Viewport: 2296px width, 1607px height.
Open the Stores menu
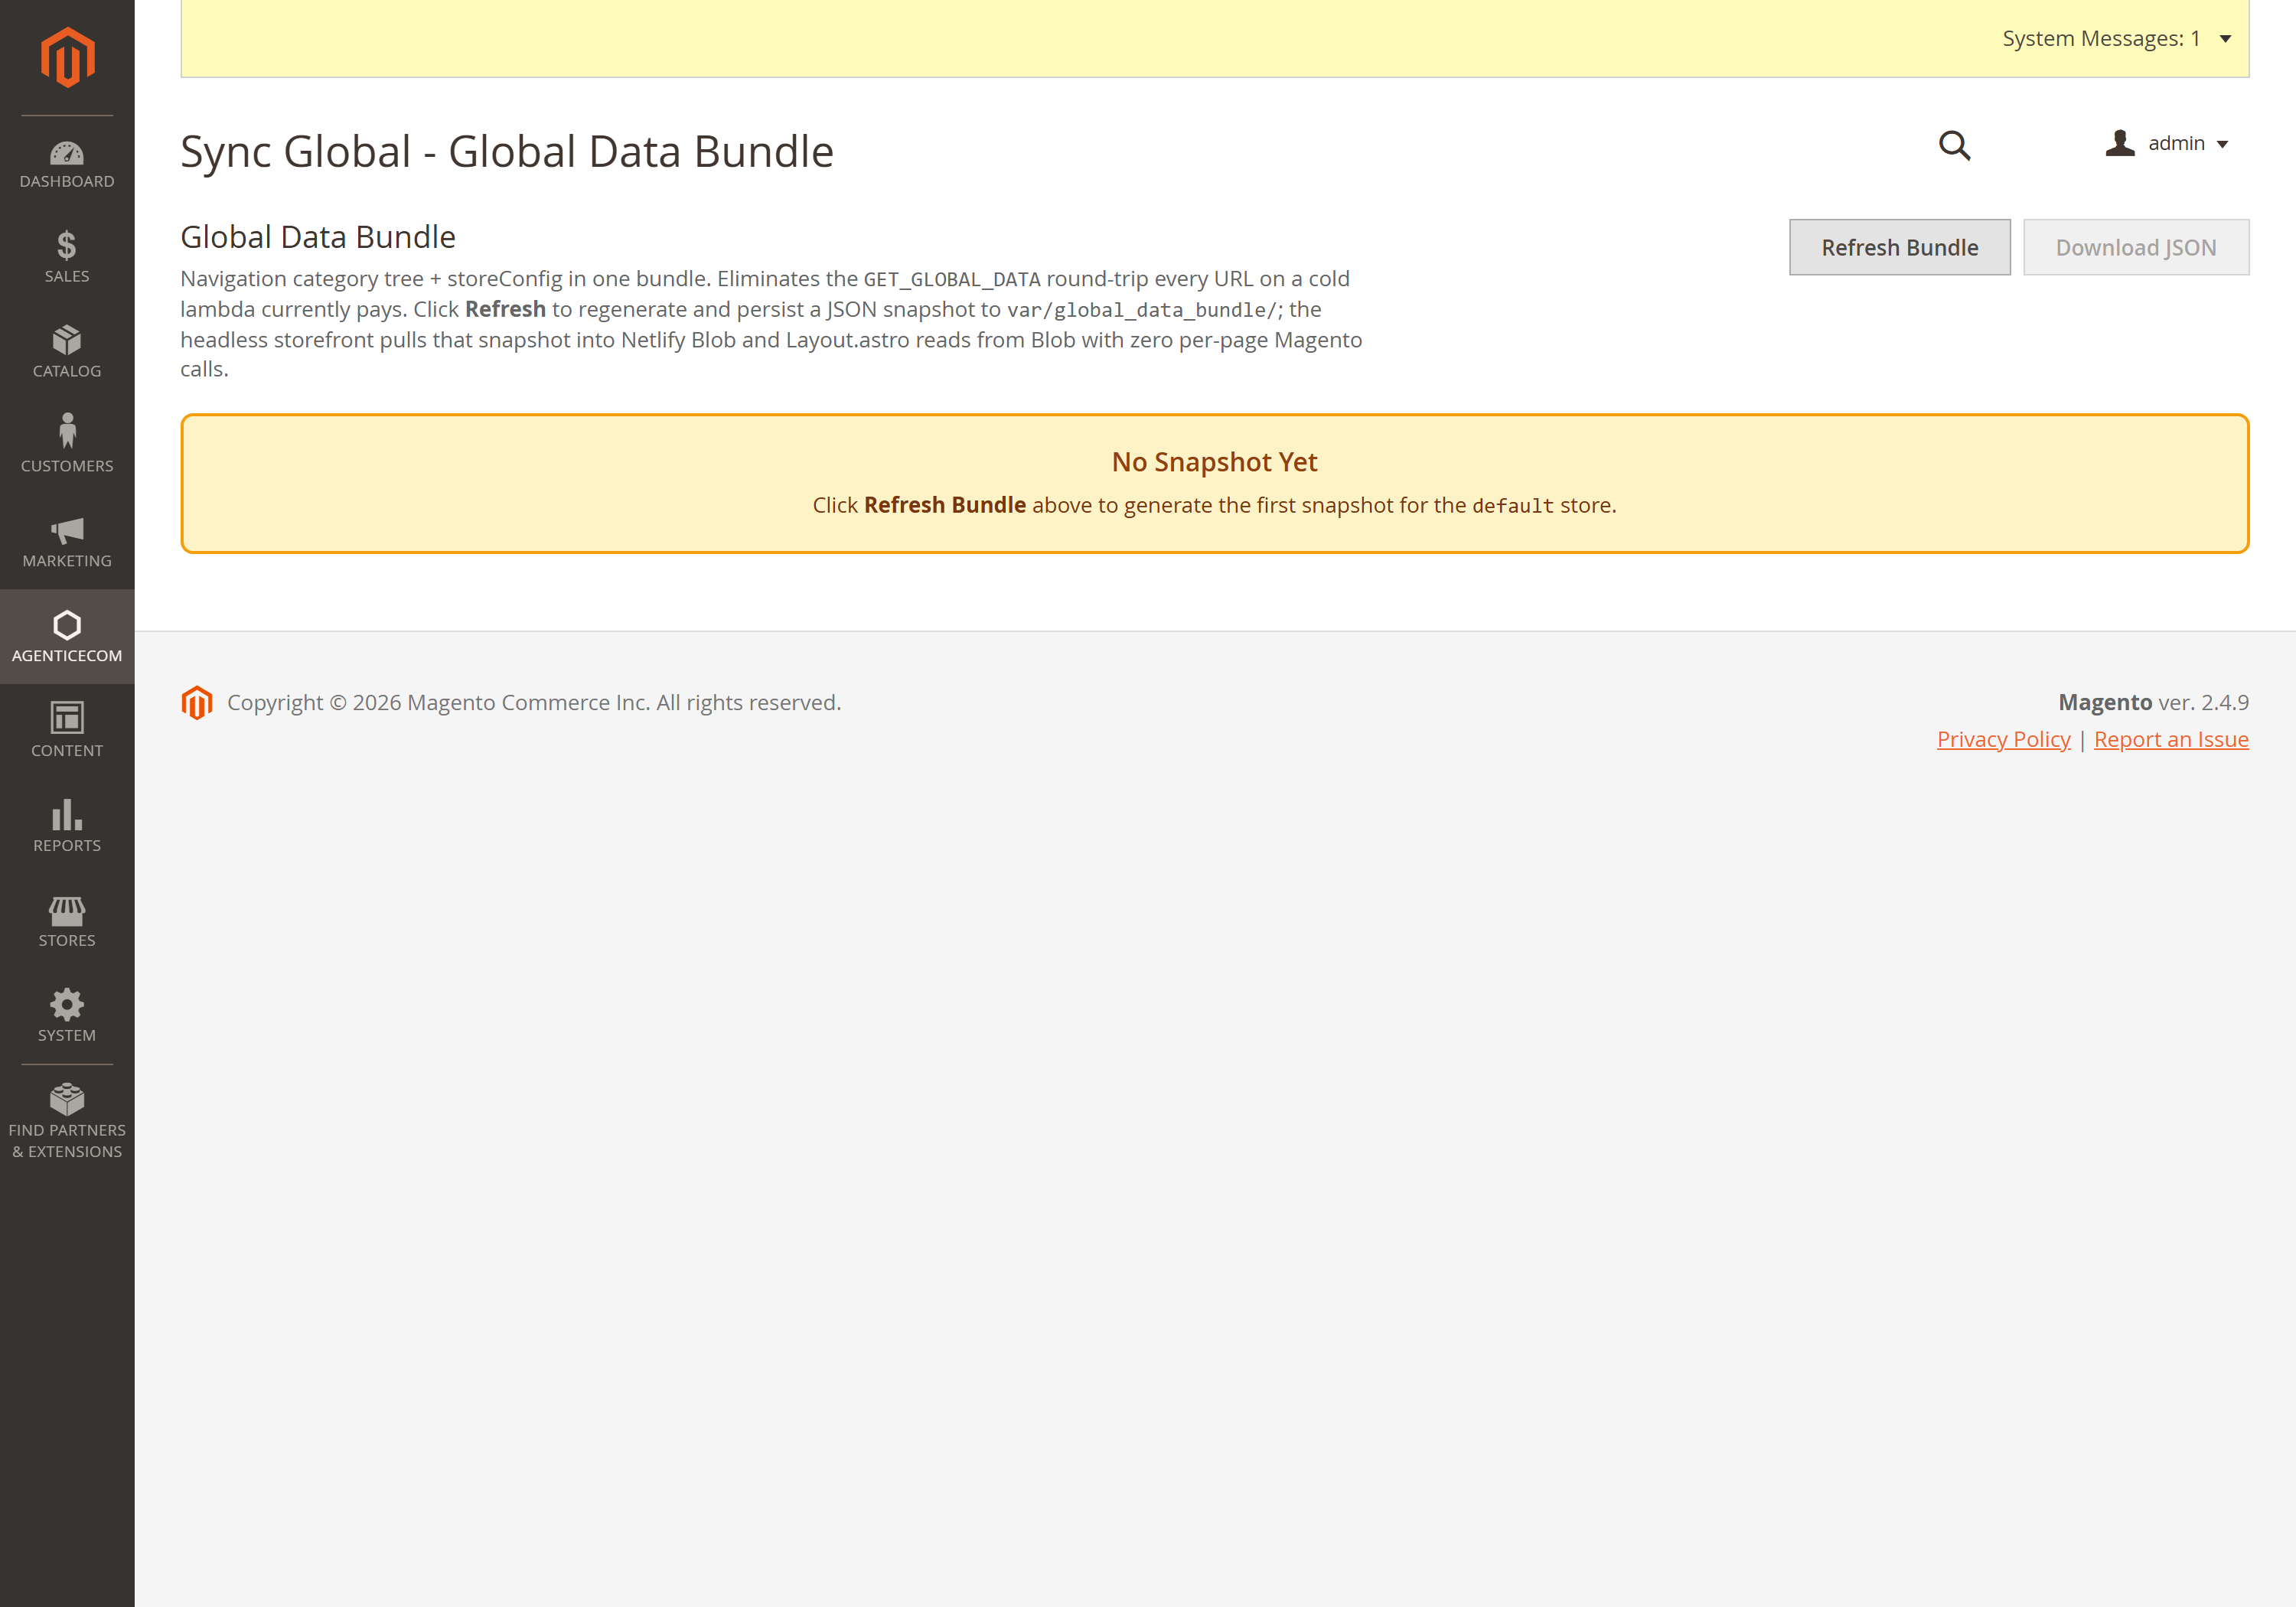(x=67, y=922)
